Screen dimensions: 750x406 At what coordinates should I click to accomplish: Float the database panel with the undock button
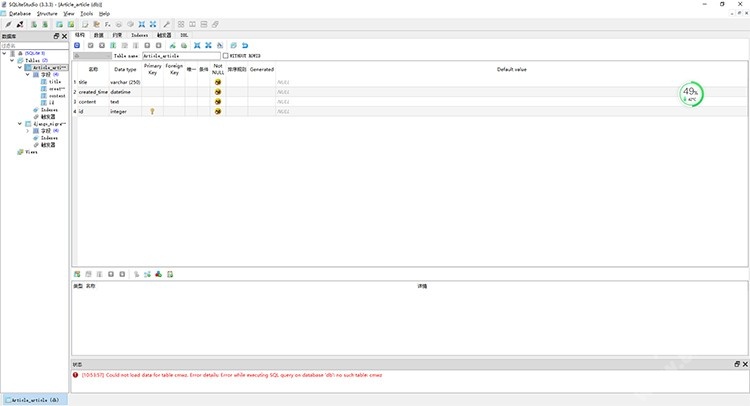pyautogui.click(x=56, y=36)
